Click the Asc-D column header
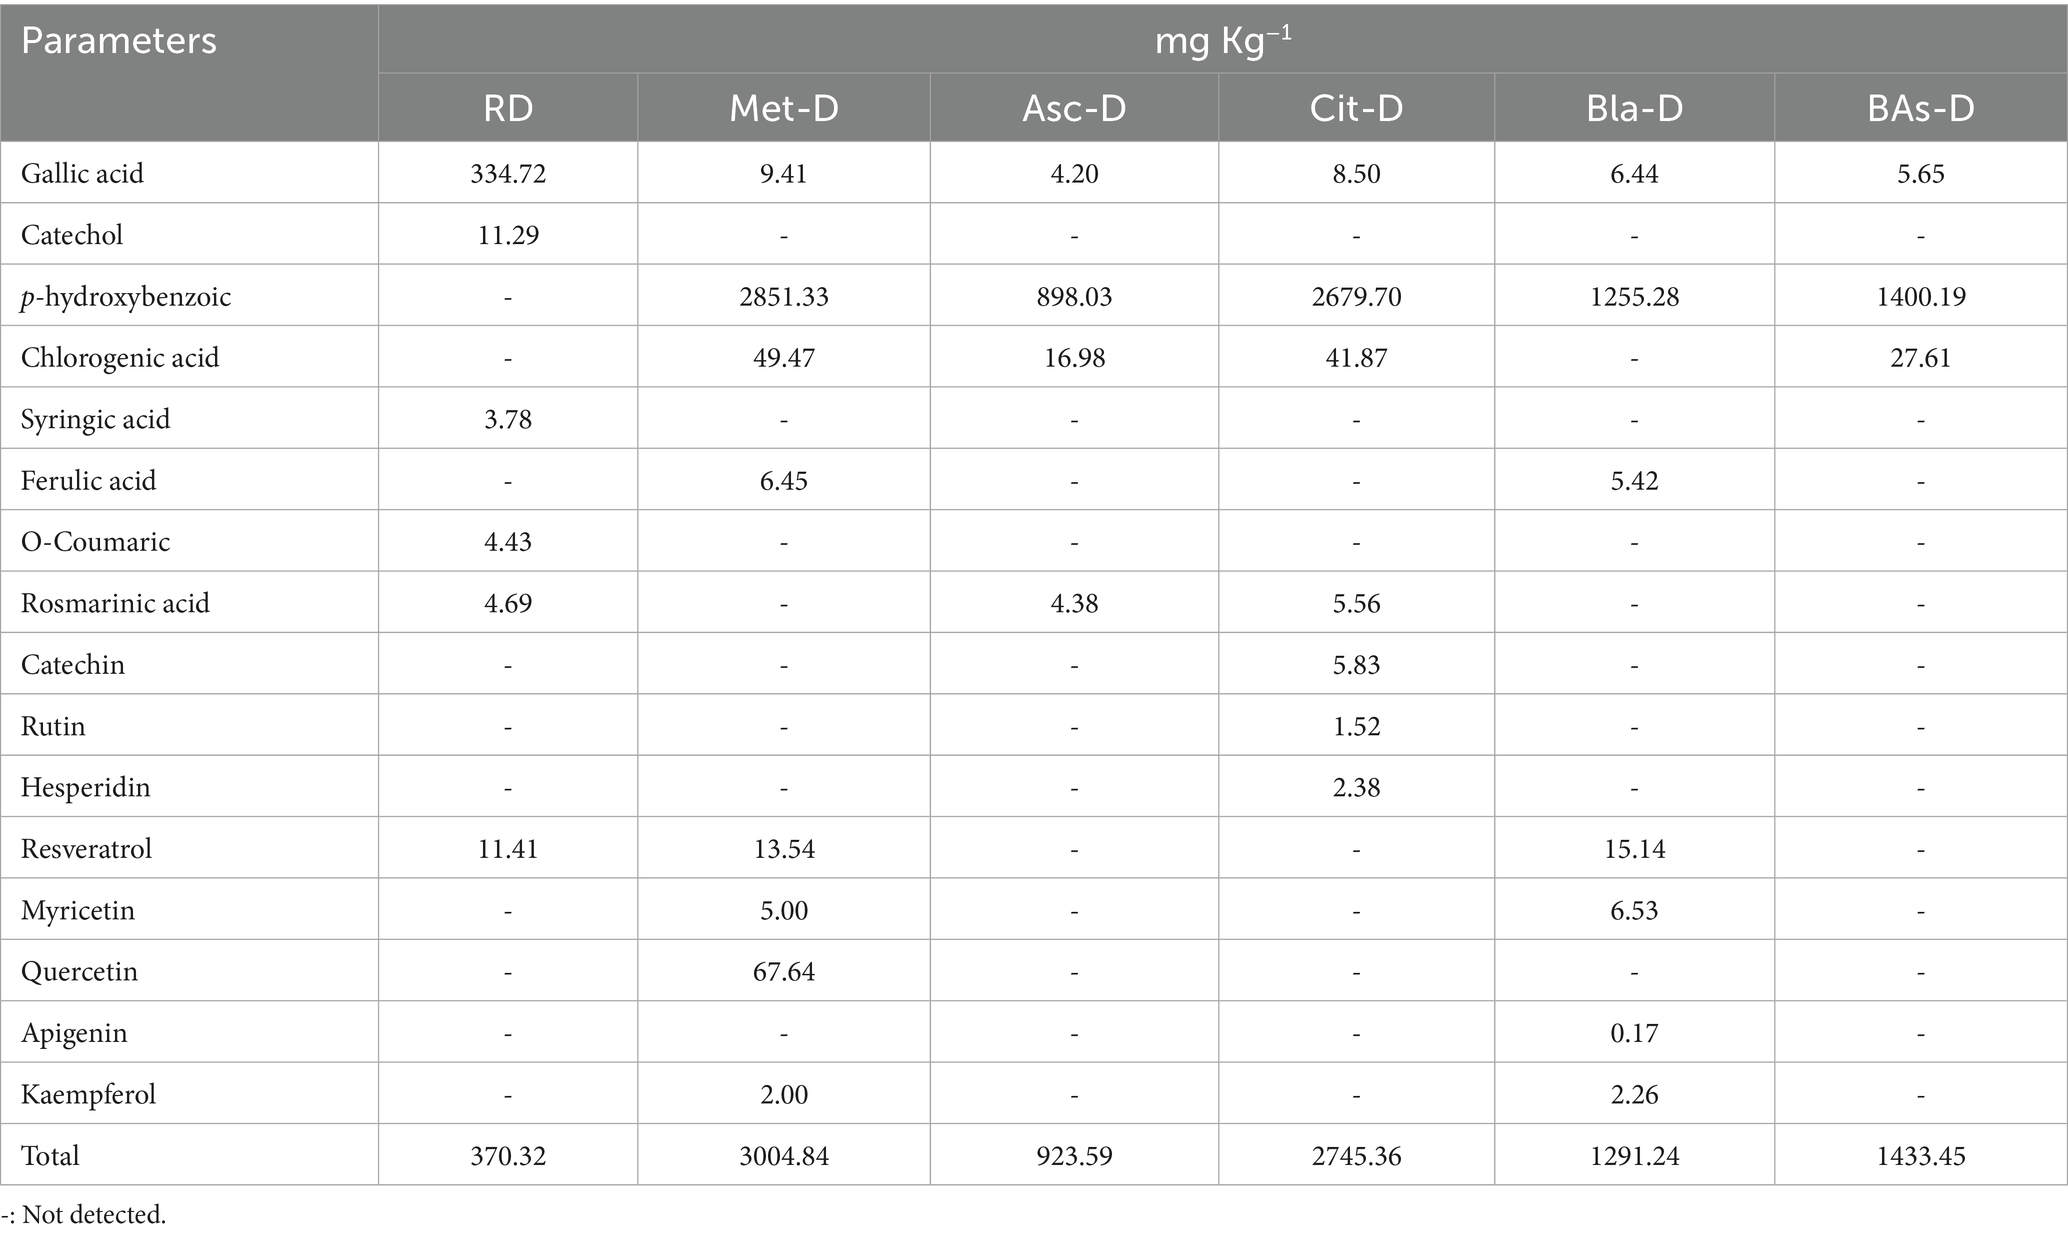Screen dimensions: 2068x1237 click(x=1074, y=108)
